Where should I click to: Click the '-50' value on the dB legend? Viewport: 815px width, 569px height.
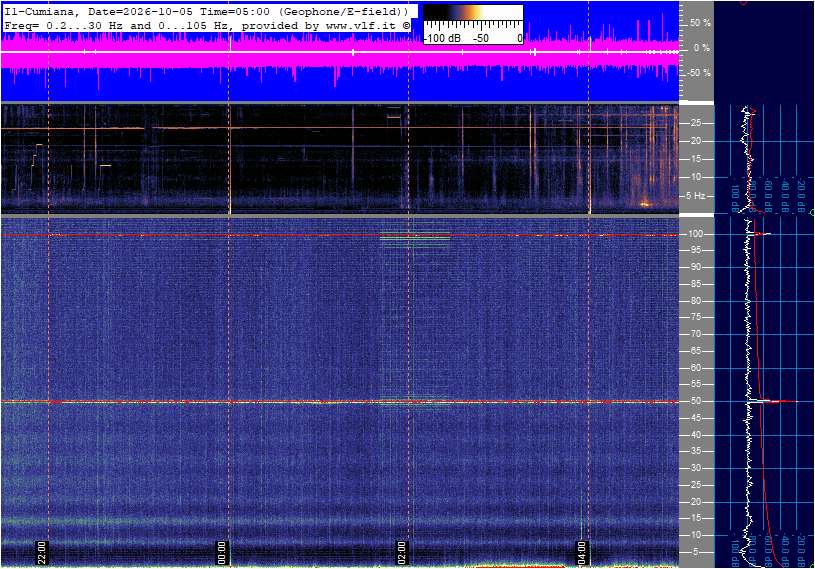click(x=480, y=38)
